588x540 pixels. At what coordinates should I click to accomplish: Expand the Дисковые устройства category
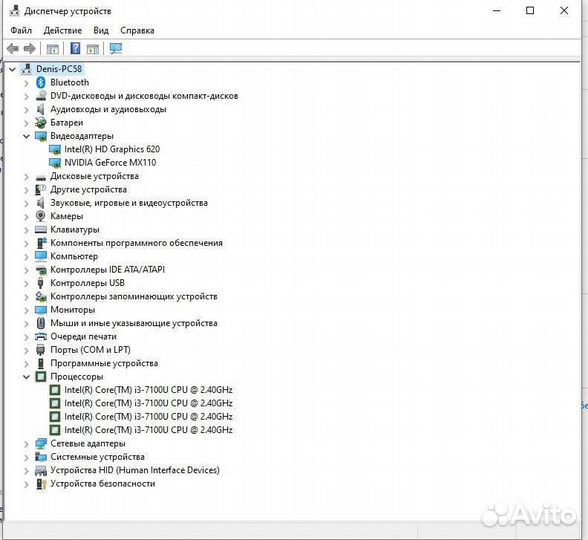click(x=26, y=176)
